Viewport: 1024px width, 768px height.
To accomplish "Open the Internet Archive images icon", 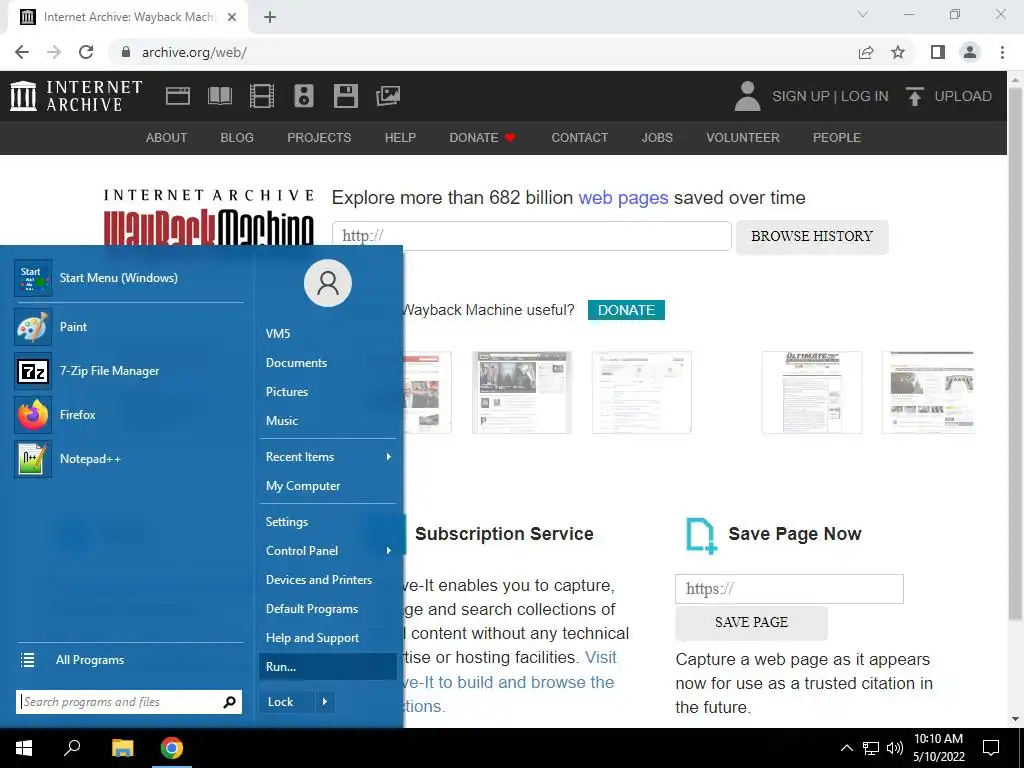I will coord(388,96).
